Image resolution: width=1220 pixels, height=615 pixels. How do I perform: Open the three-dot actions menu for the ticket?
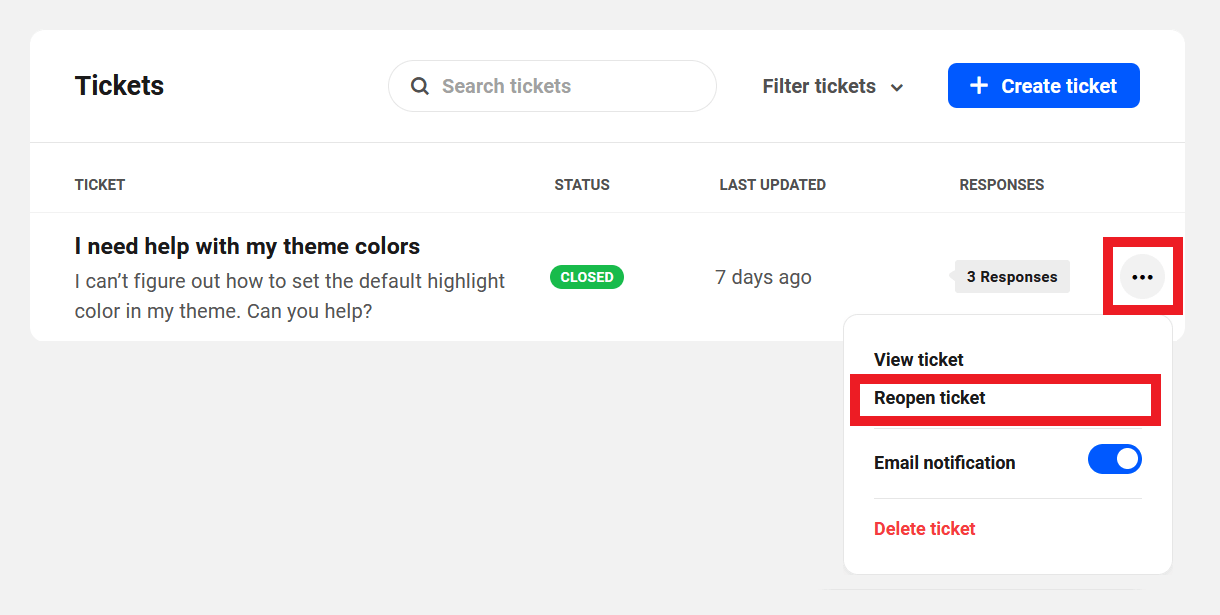[1143, 277]
